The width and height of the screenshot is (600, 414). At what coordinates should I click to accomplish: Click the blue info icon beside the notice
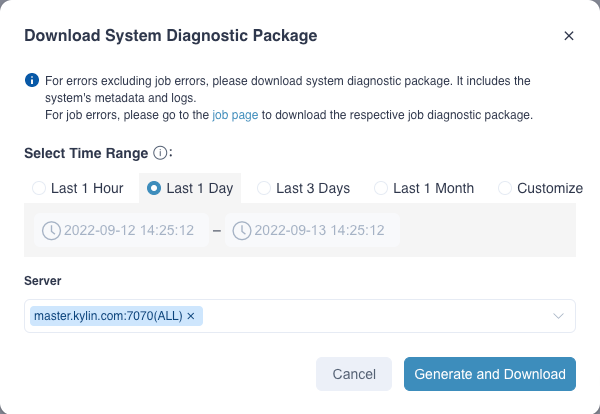32,80
